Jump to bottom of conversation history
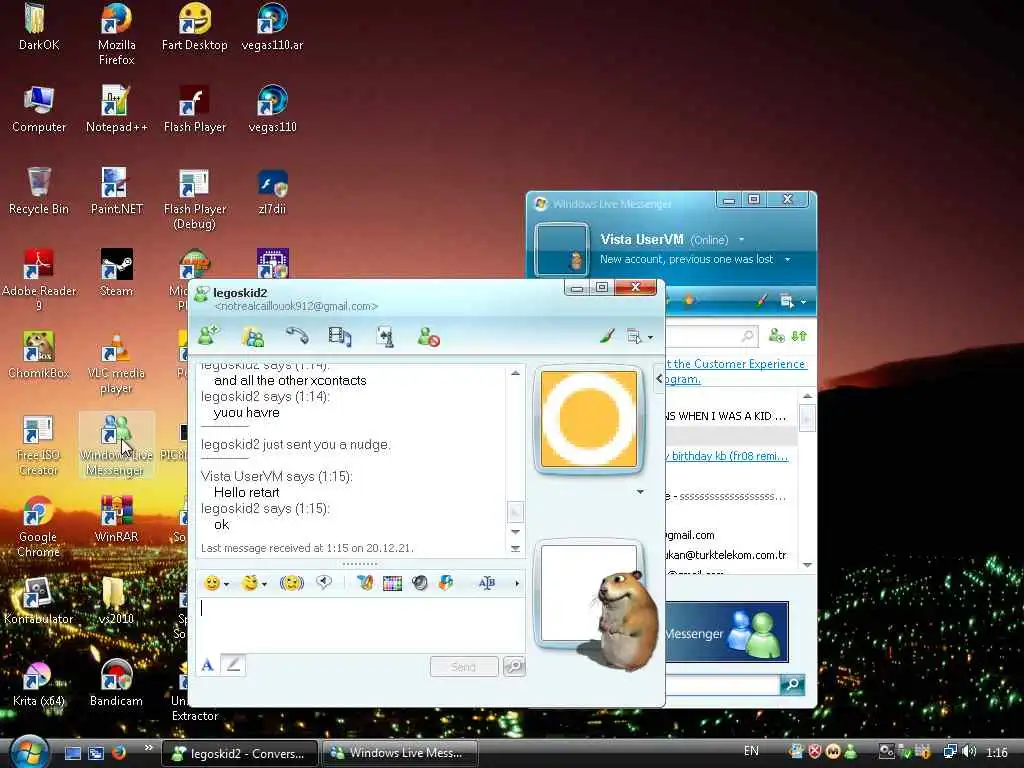1024x768 pixels. click(x=515, y=549)
